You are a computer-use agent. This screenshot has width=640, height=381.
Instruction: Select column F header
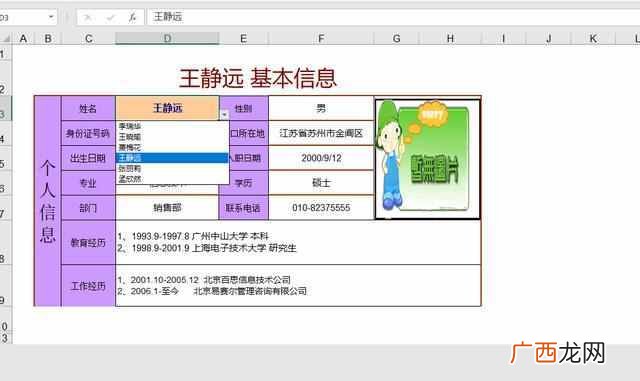click(x=321, y=39)
